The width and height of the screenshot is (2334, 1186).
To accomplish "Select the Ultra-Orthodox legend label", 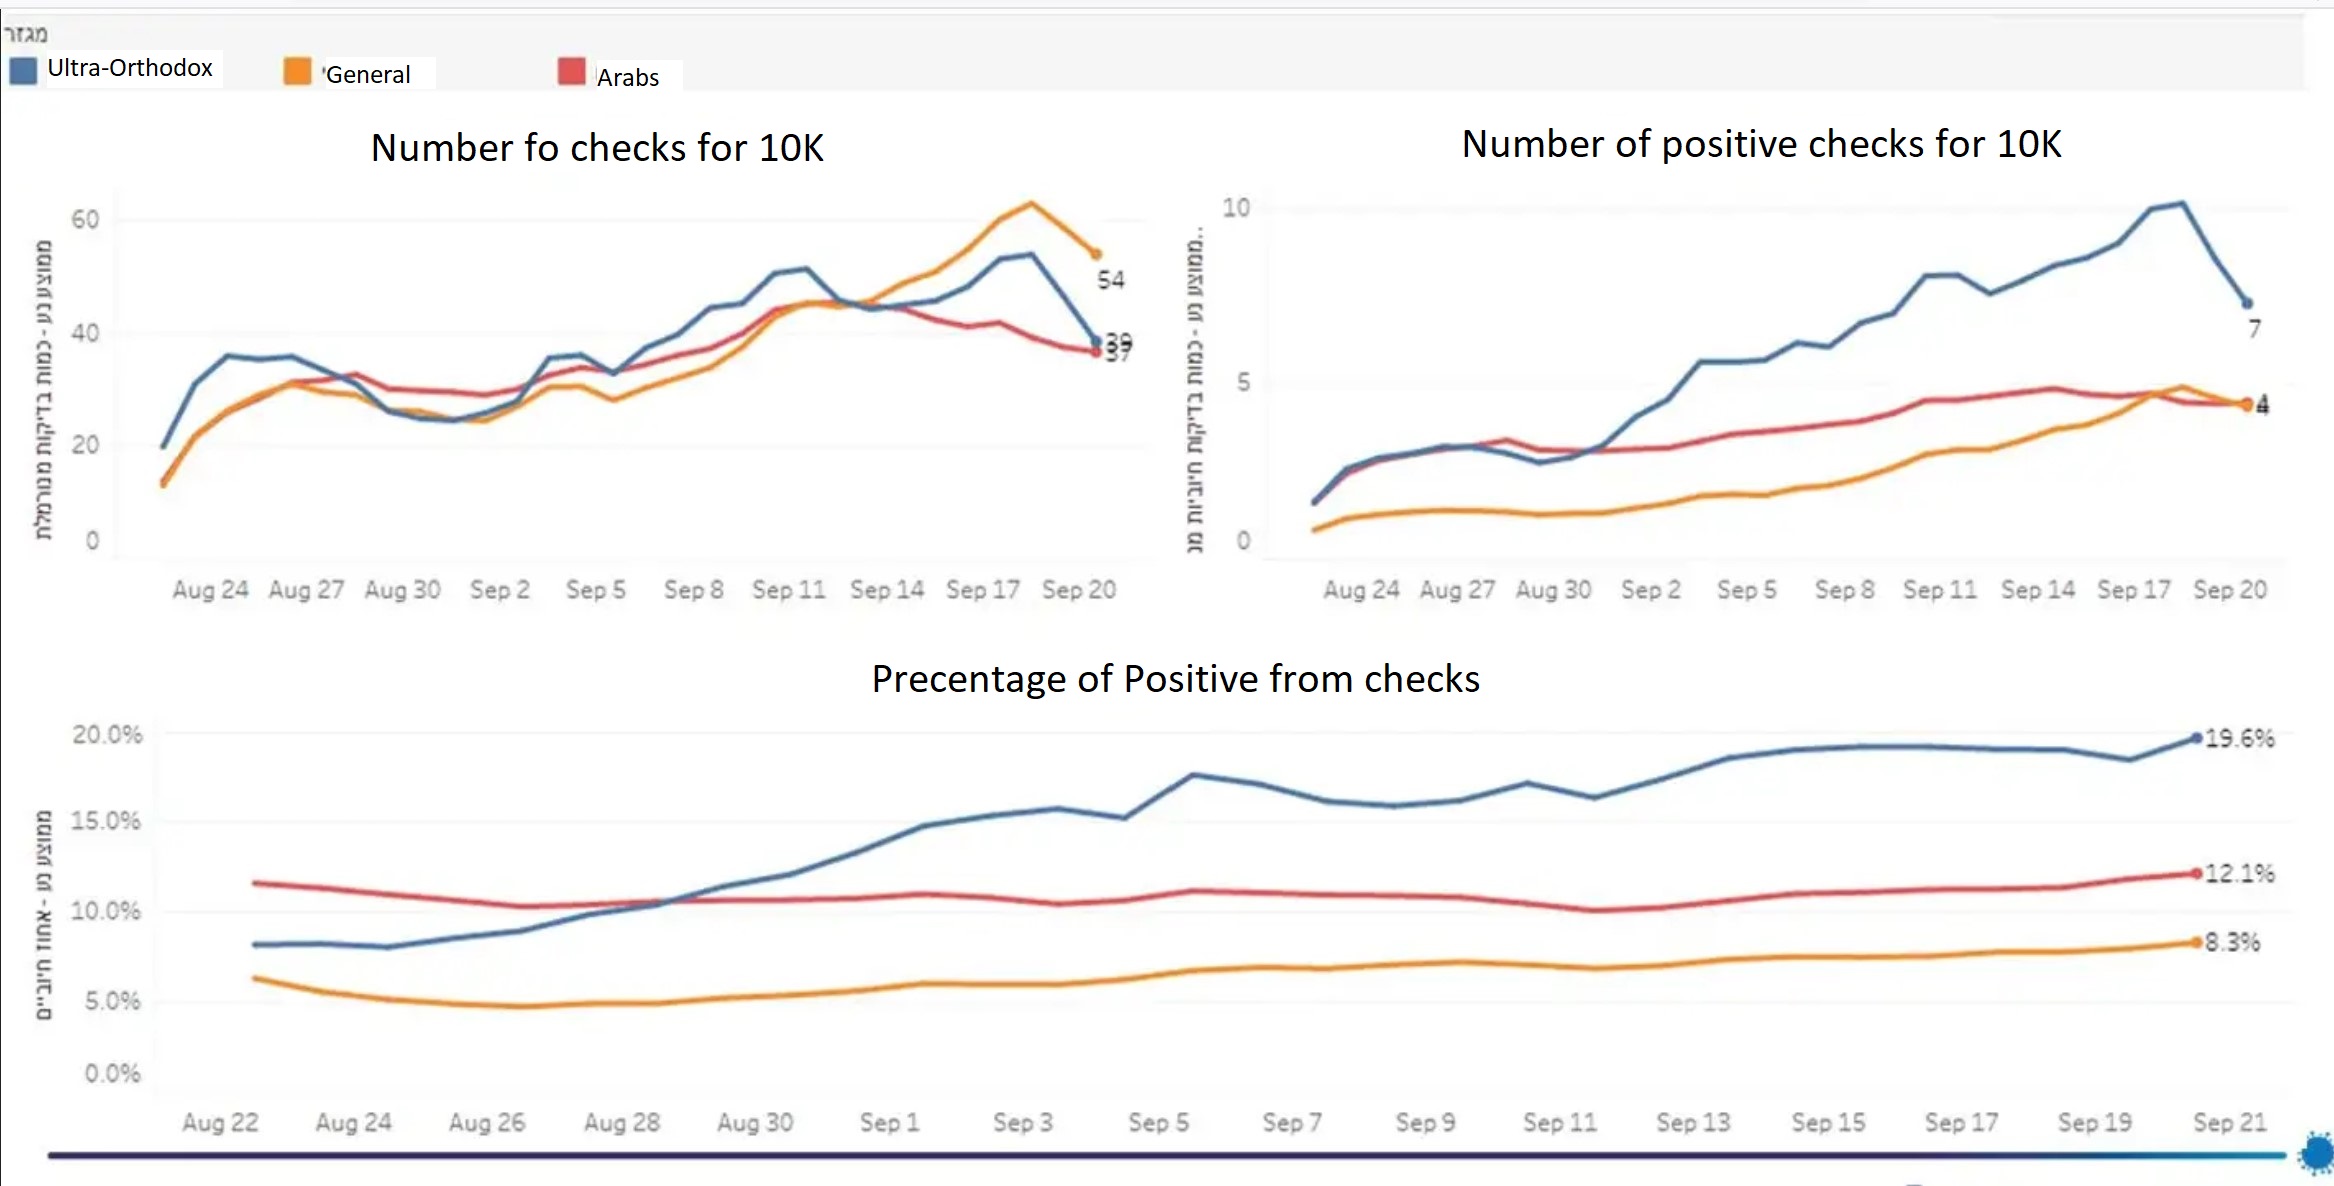I will (x=130, y=68).
